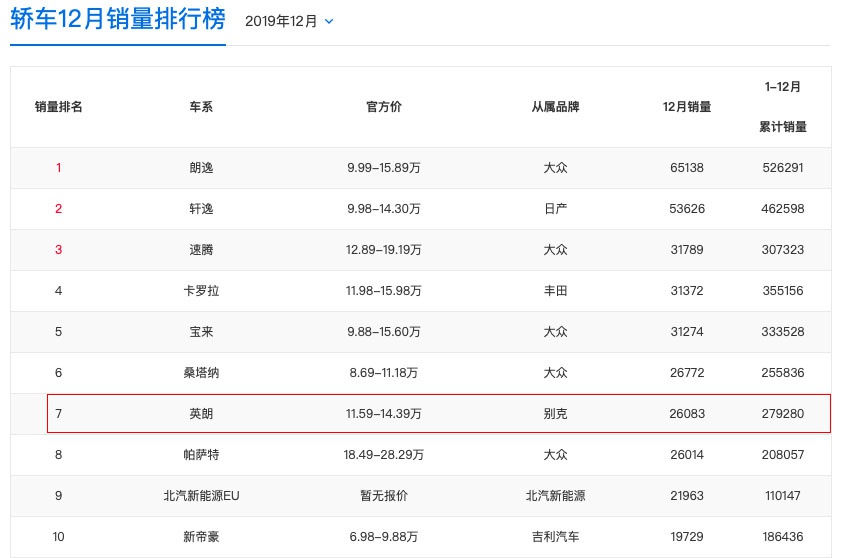
Task: Click December sales 26014
Action: coord(687,455)
